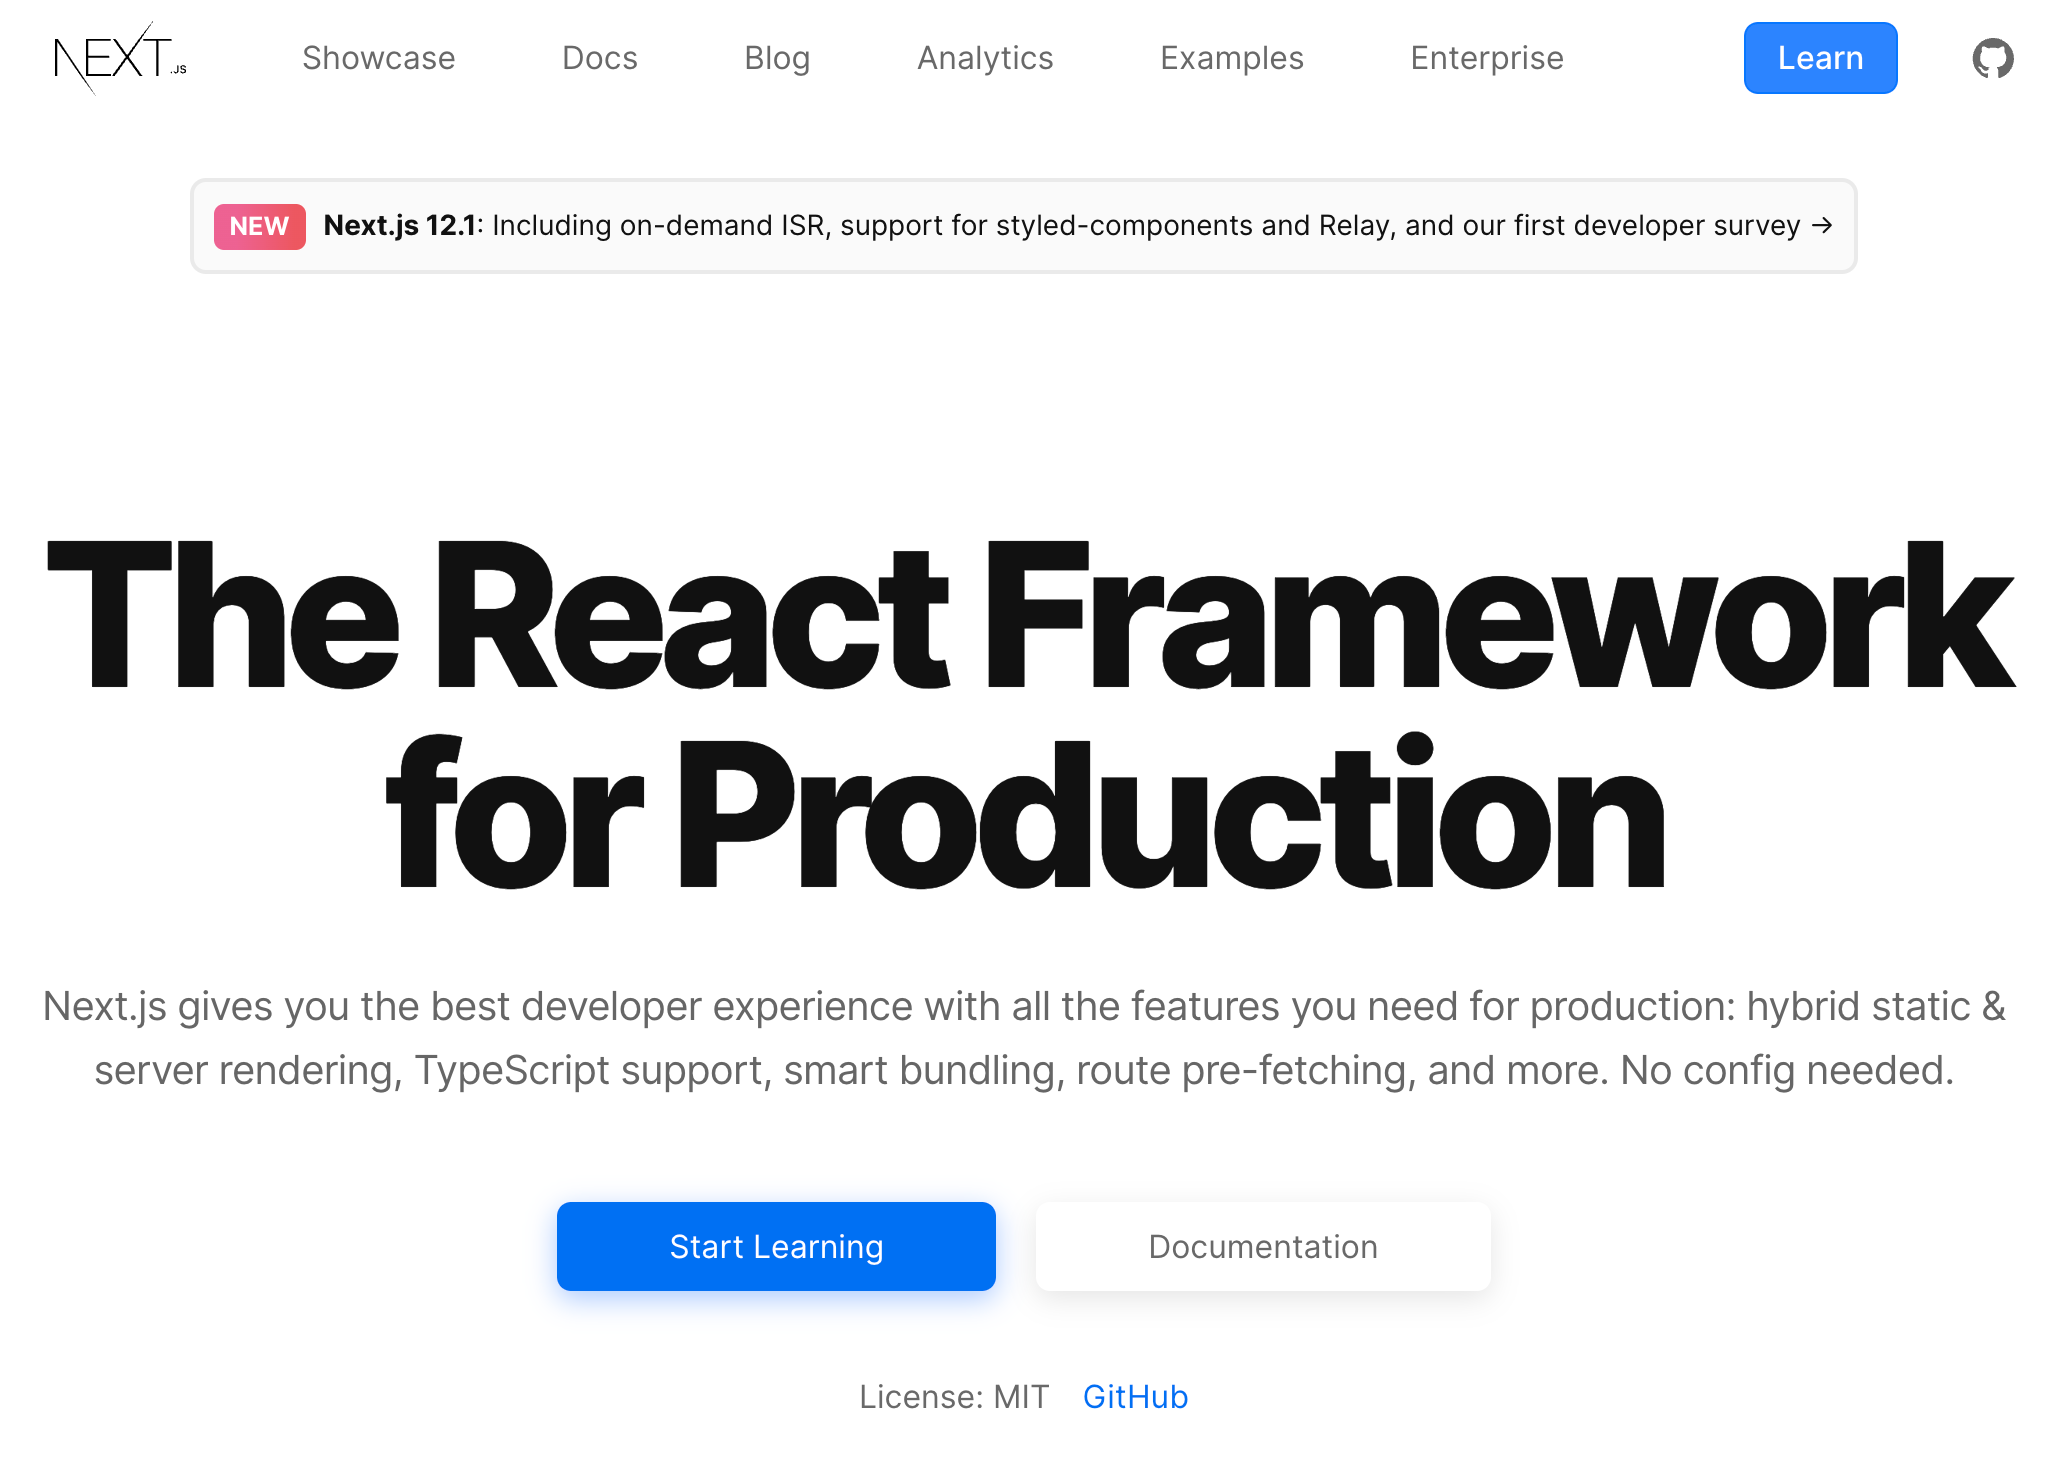This screenshot has width=2068, height=1466.
Task: Click the Start Learning button
Action: click(x=776, y=1246)
